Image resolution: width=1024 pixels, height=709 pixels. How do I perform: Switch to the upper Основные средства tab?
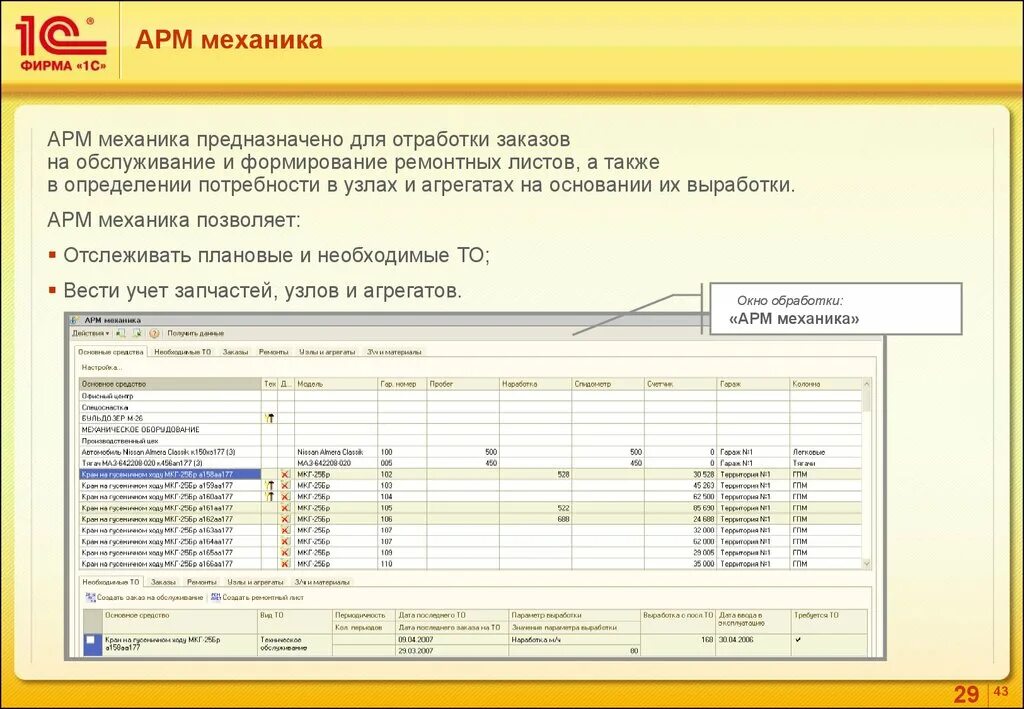[111, 352]
